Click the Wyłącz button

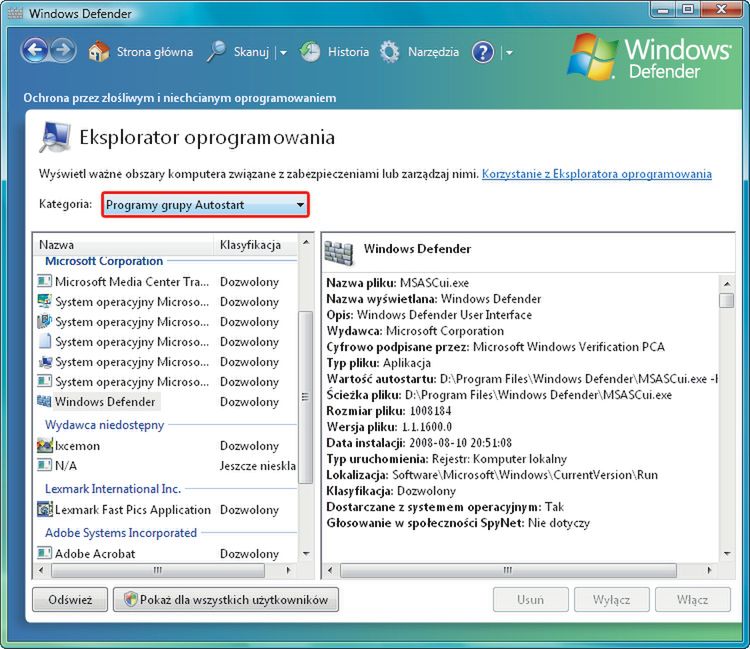click(x=611, y=599)
